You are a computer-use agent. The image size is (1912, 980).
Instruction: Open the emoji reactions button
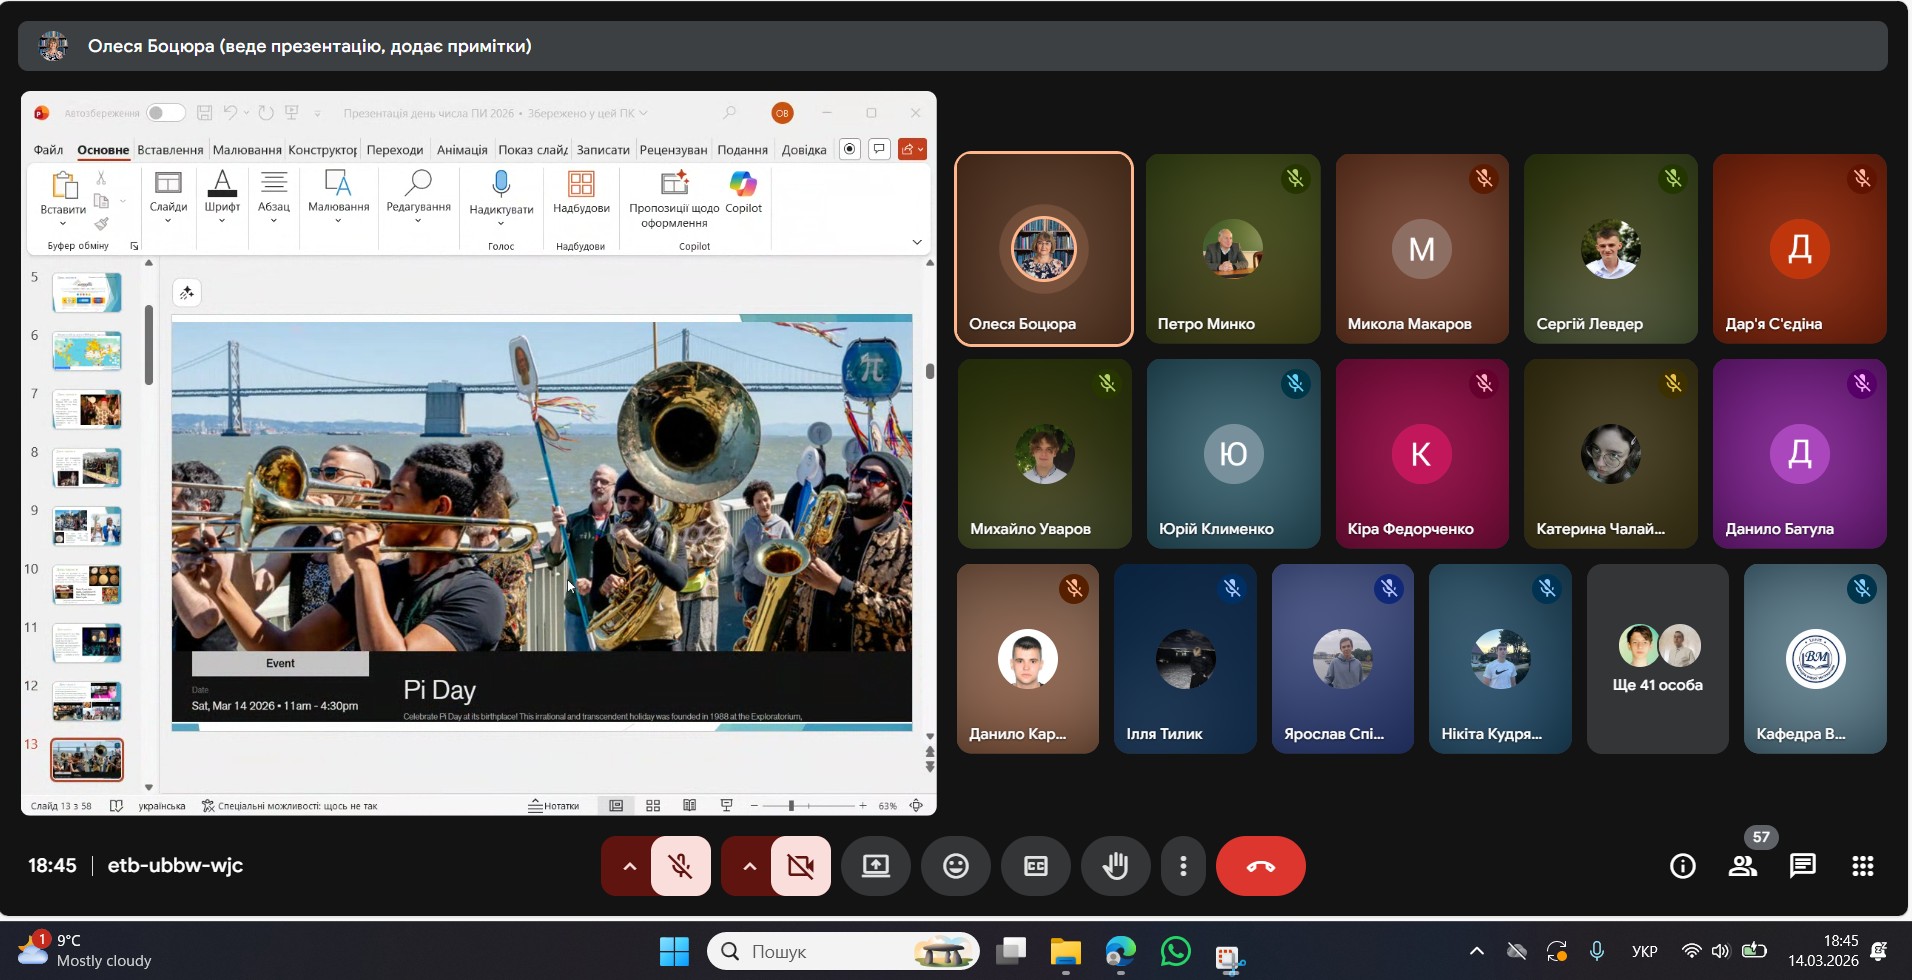(956, 866)
